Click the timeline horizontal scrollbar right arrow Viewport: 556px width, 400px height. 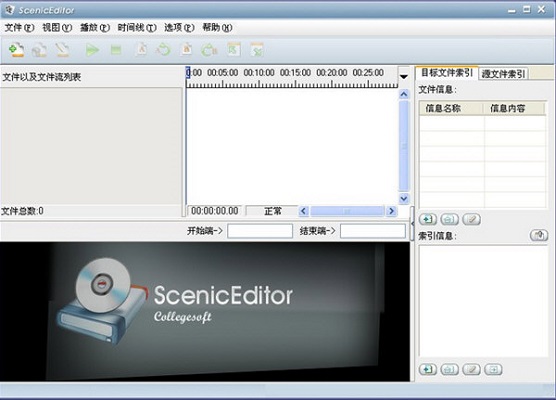[391, 211]
